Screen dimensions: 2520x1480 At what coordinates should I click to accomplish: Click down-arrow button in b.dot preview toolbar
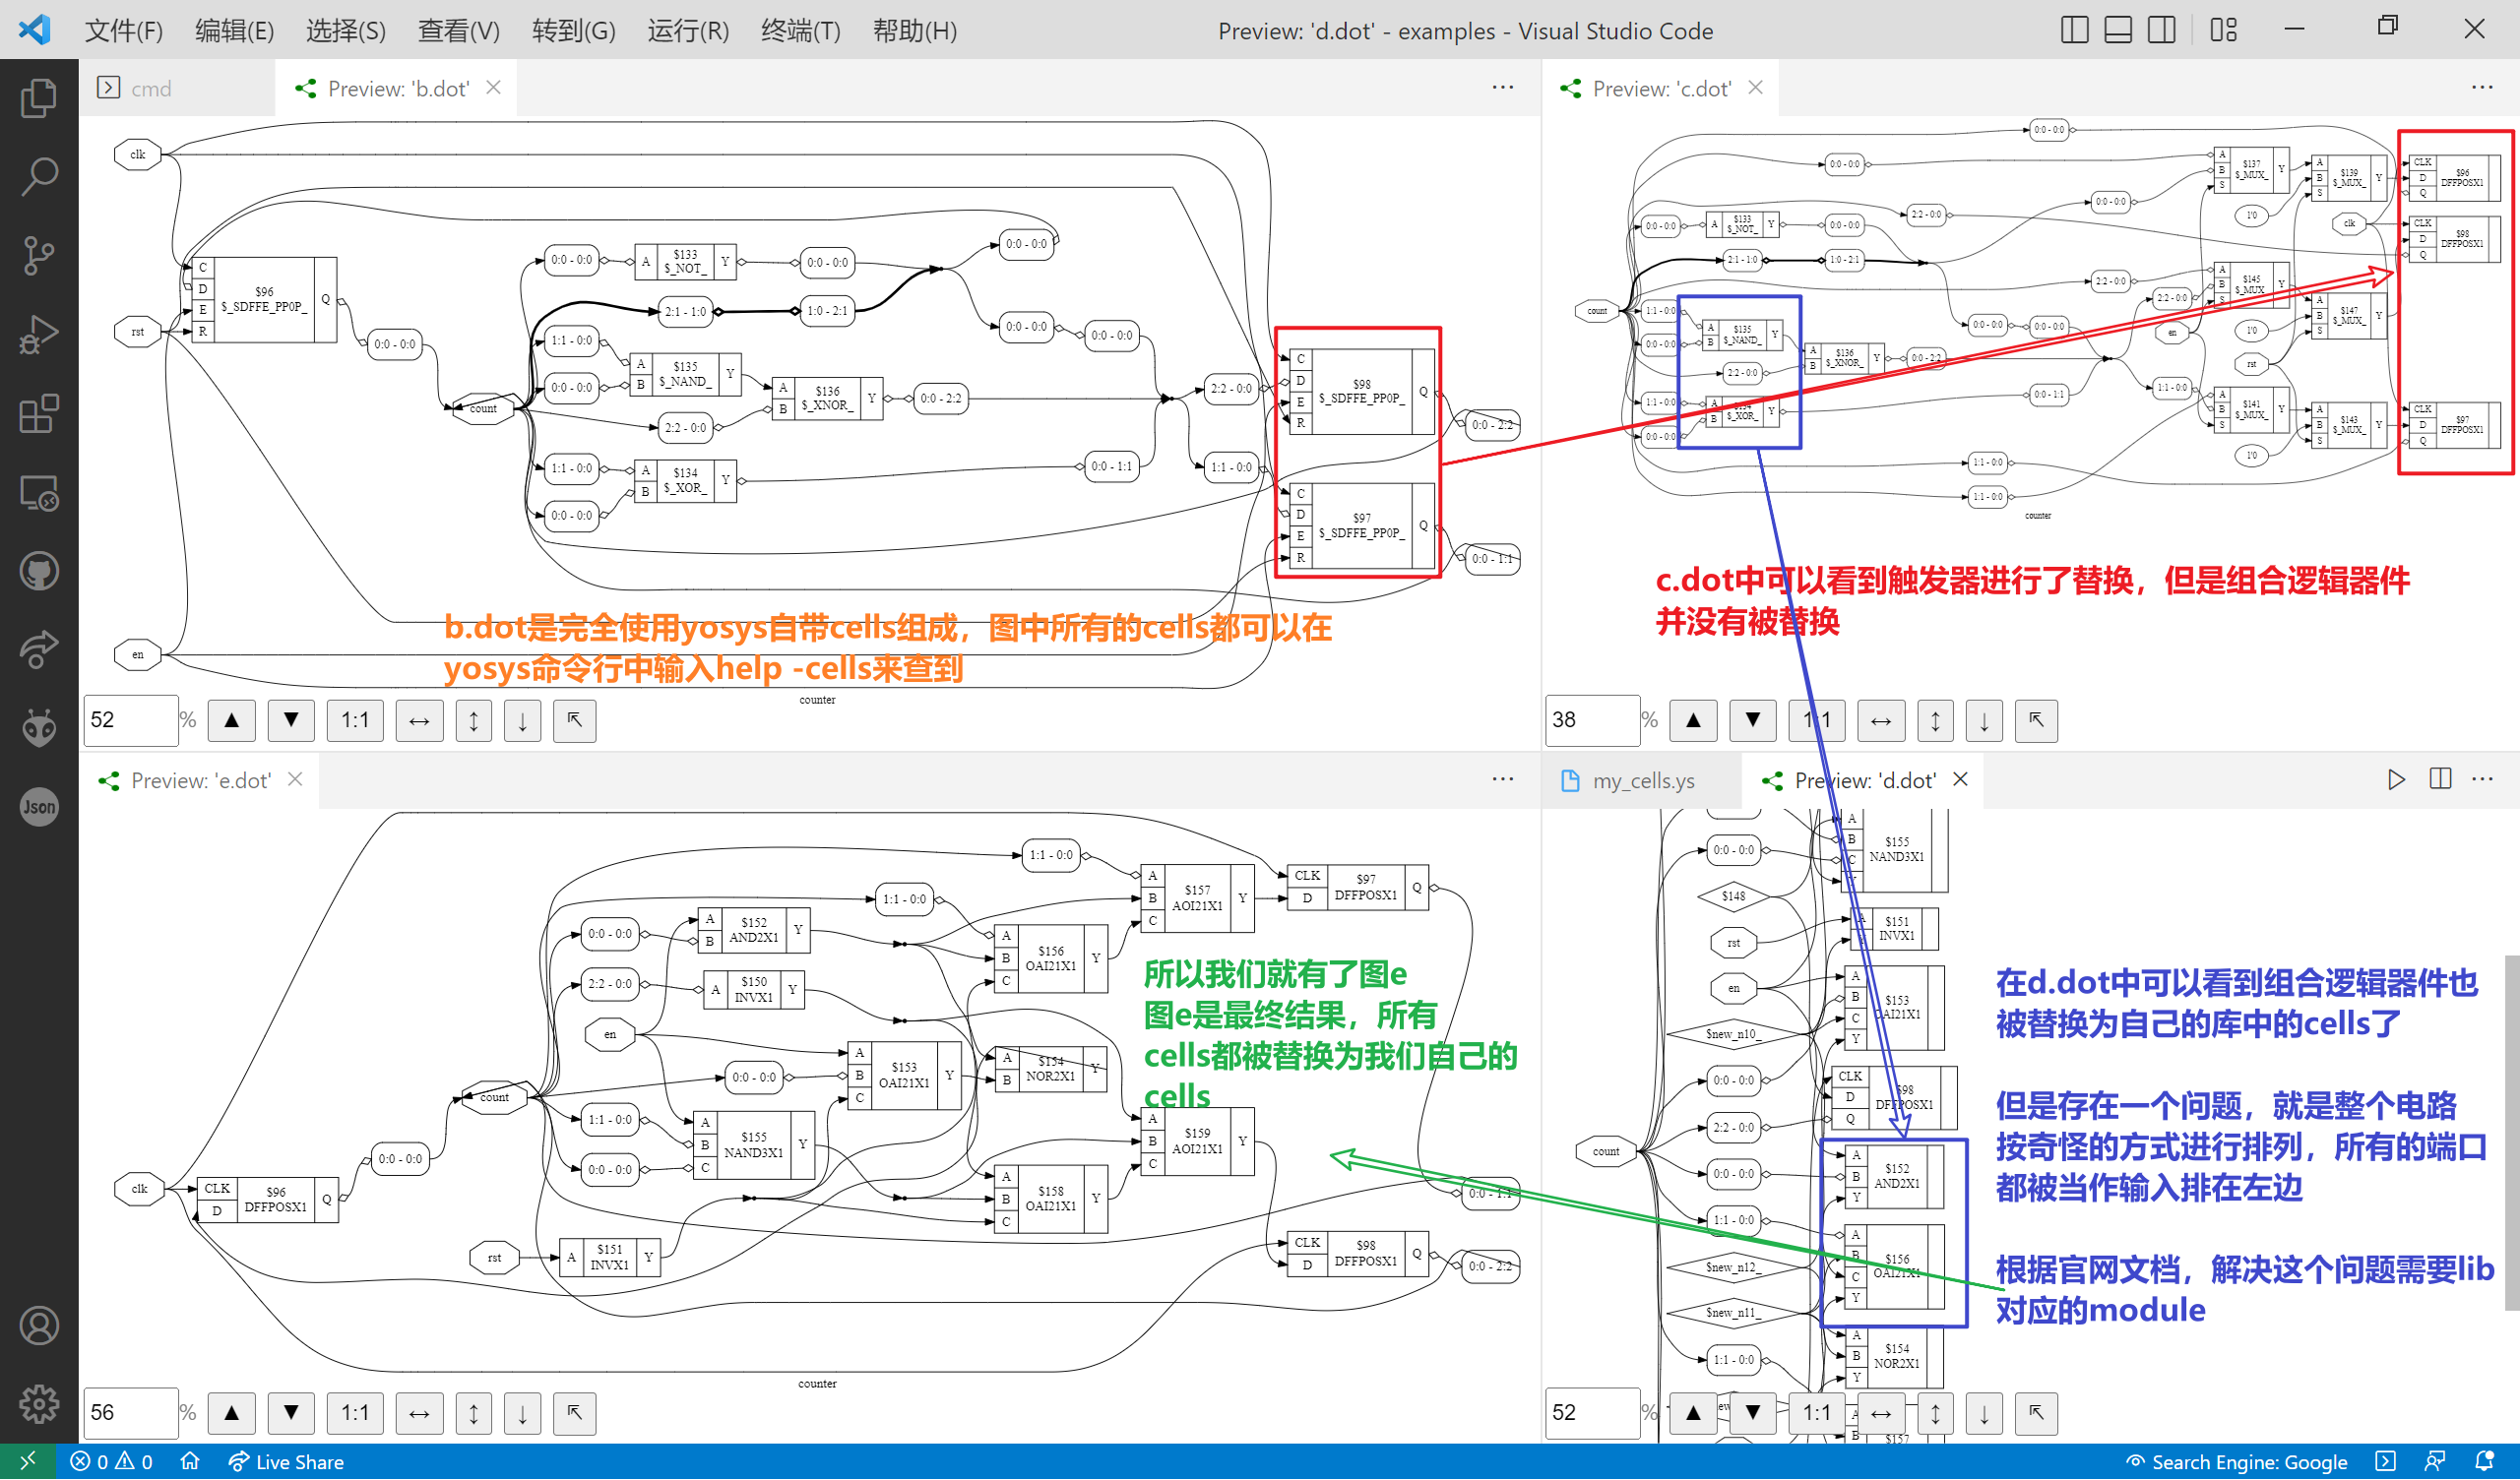522,720
